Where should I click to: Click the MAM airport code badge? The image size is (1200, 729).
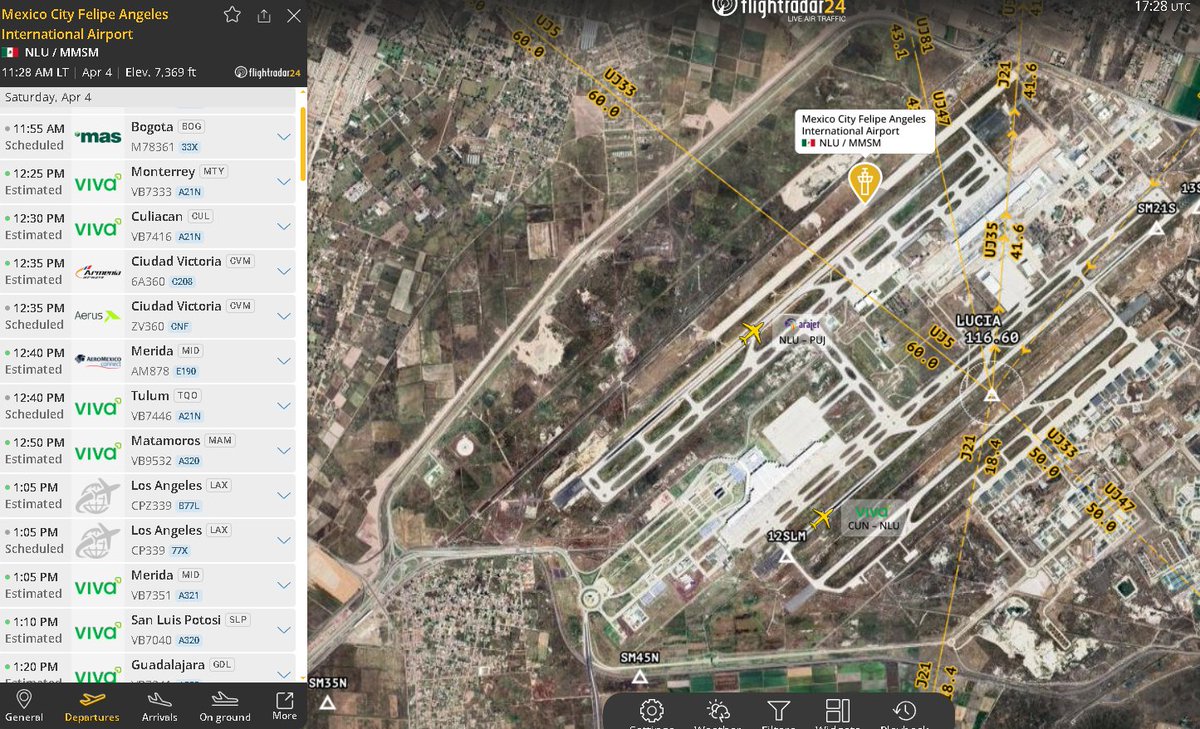tap(220, 441)
